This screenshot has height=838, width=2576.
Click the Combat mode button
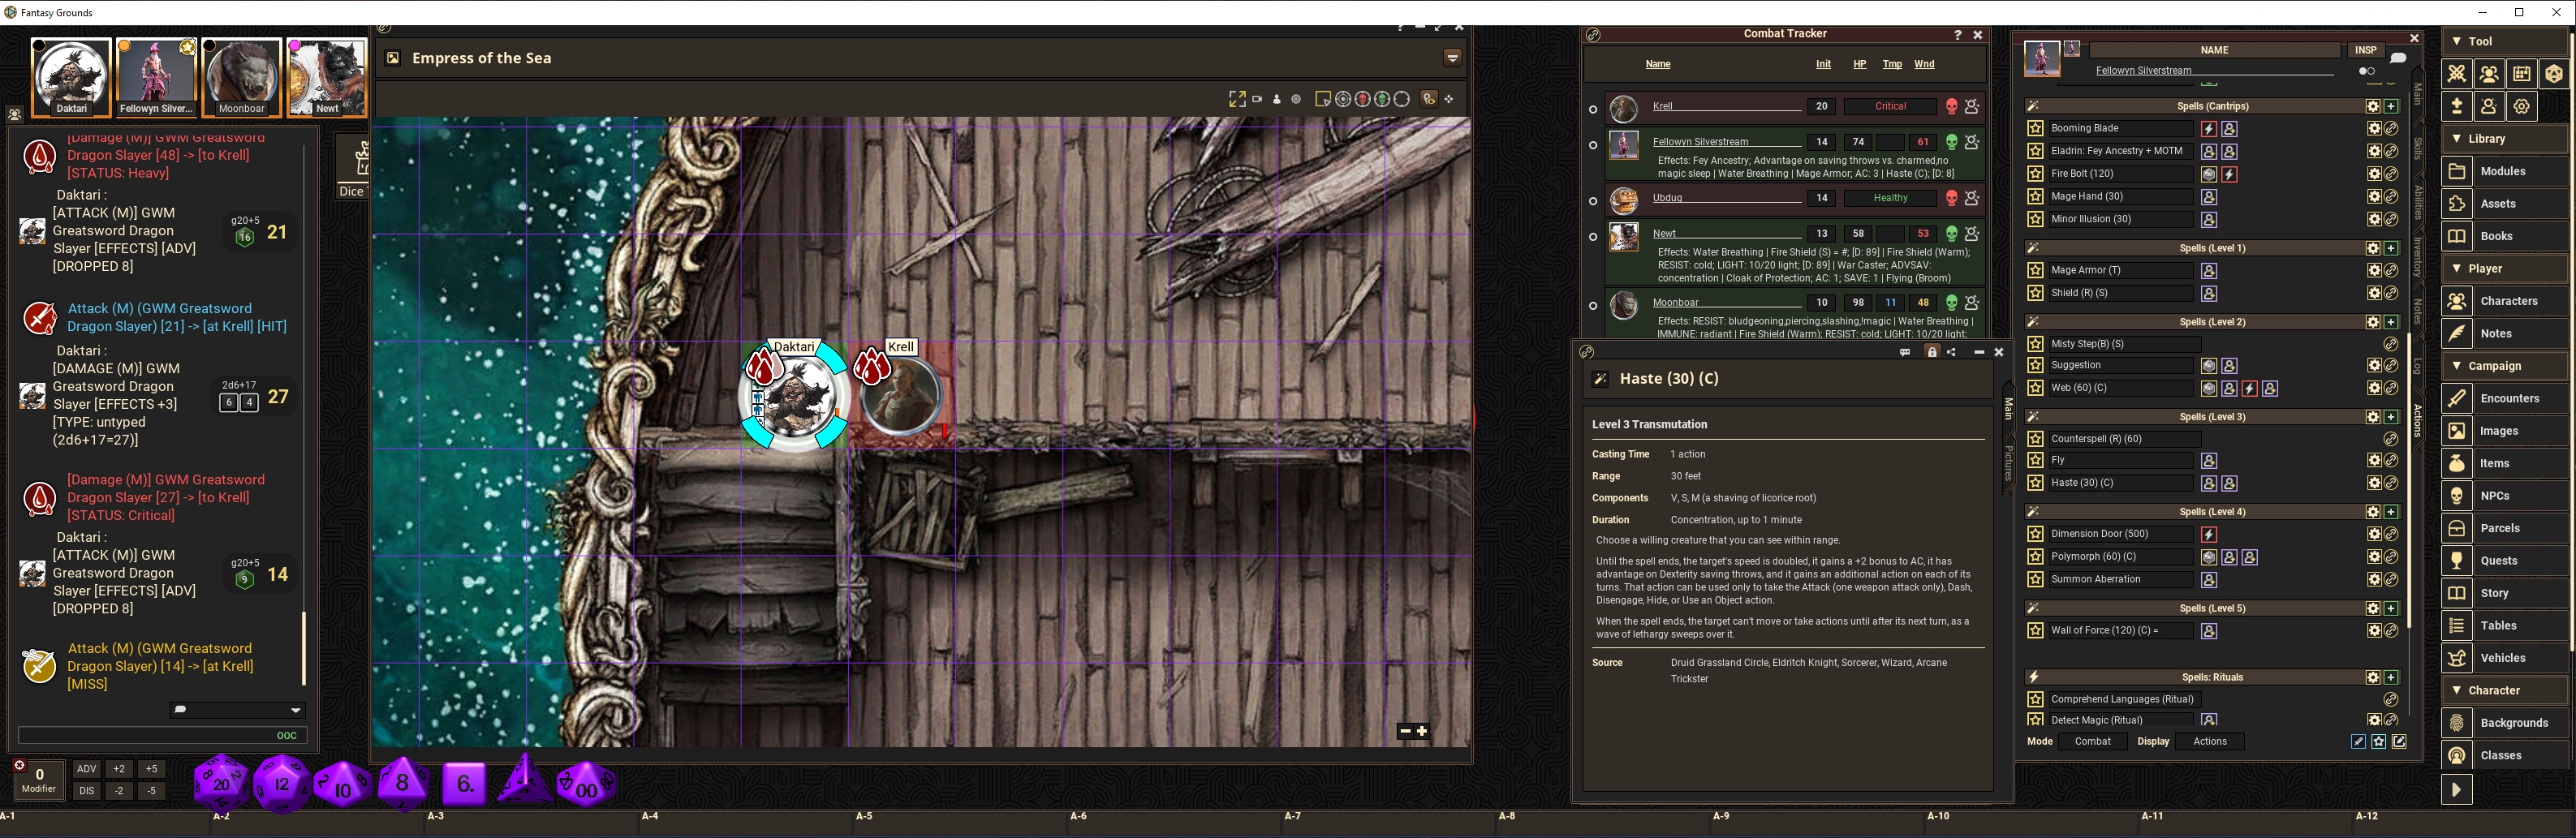pos(2092,742)
